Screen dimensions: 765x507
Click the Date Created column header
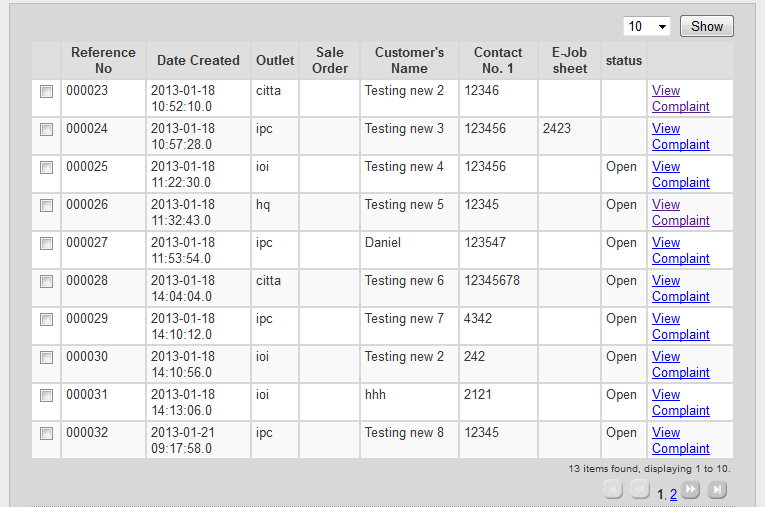tap(198, 60)
